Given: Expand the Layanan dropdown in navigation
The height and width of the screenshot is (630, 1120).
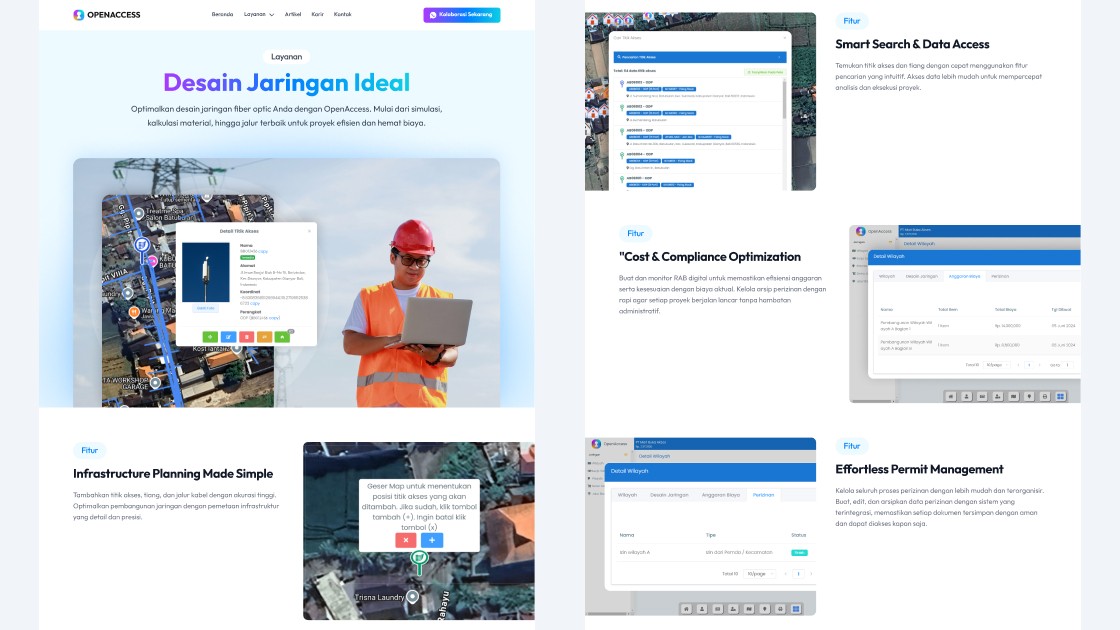Looking at the screenshot, I should [259, 14].
